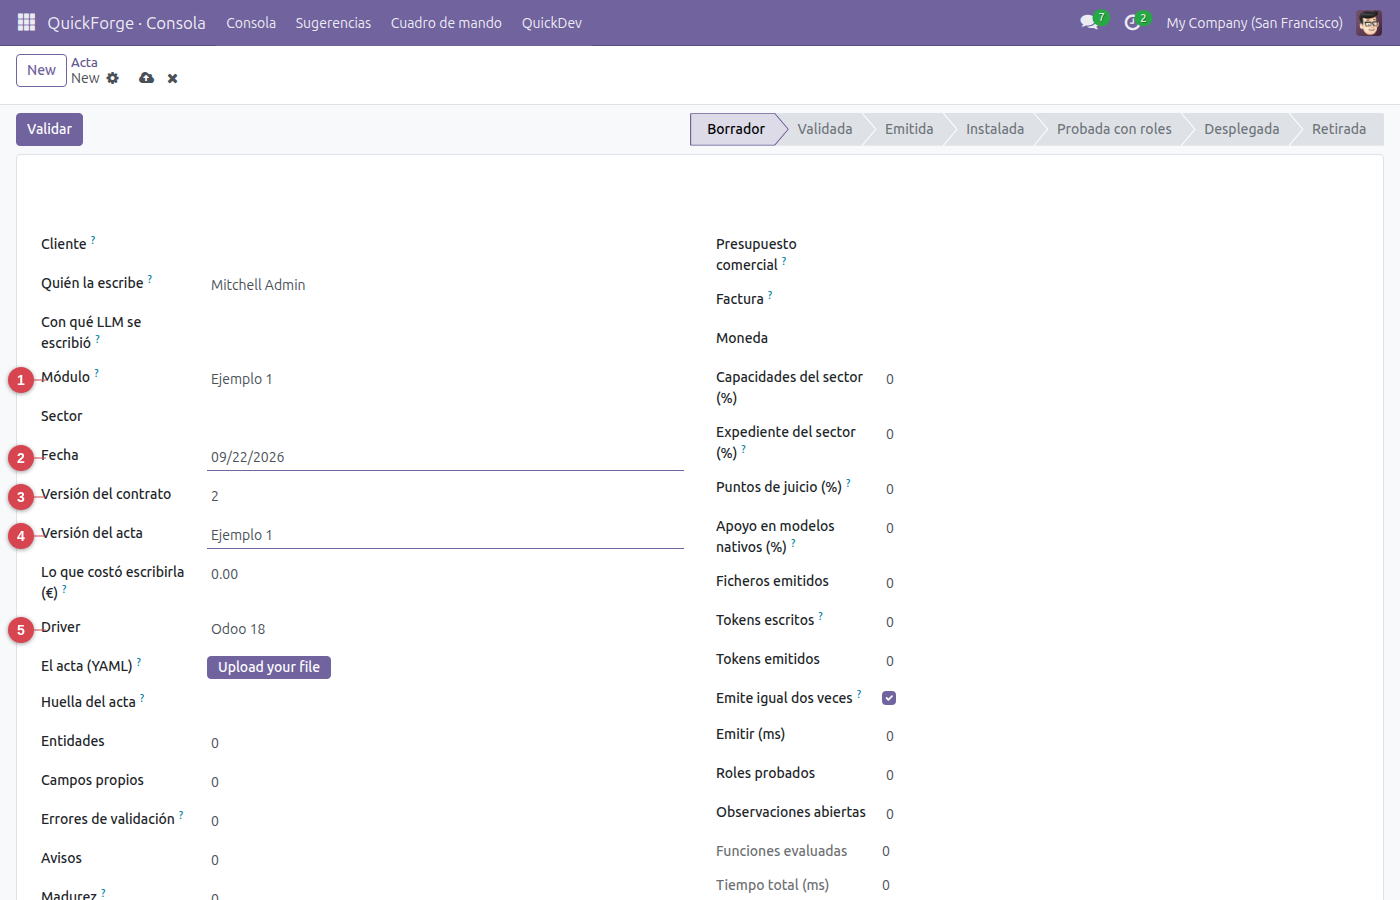Toggle the Emite igual dos veces checkbox
This screenshot has width=1400, height=900.
pos(889,698)
